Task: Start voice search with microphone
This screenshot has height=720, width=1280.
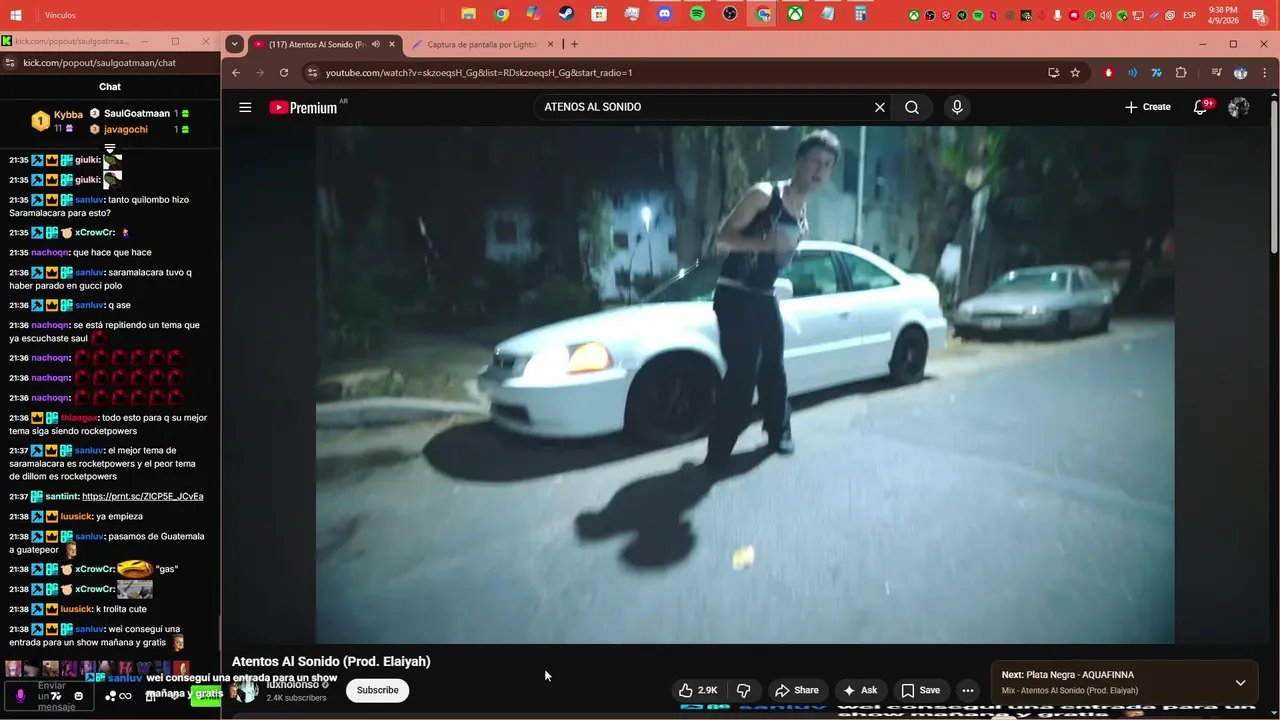Action: pos(957,107)
